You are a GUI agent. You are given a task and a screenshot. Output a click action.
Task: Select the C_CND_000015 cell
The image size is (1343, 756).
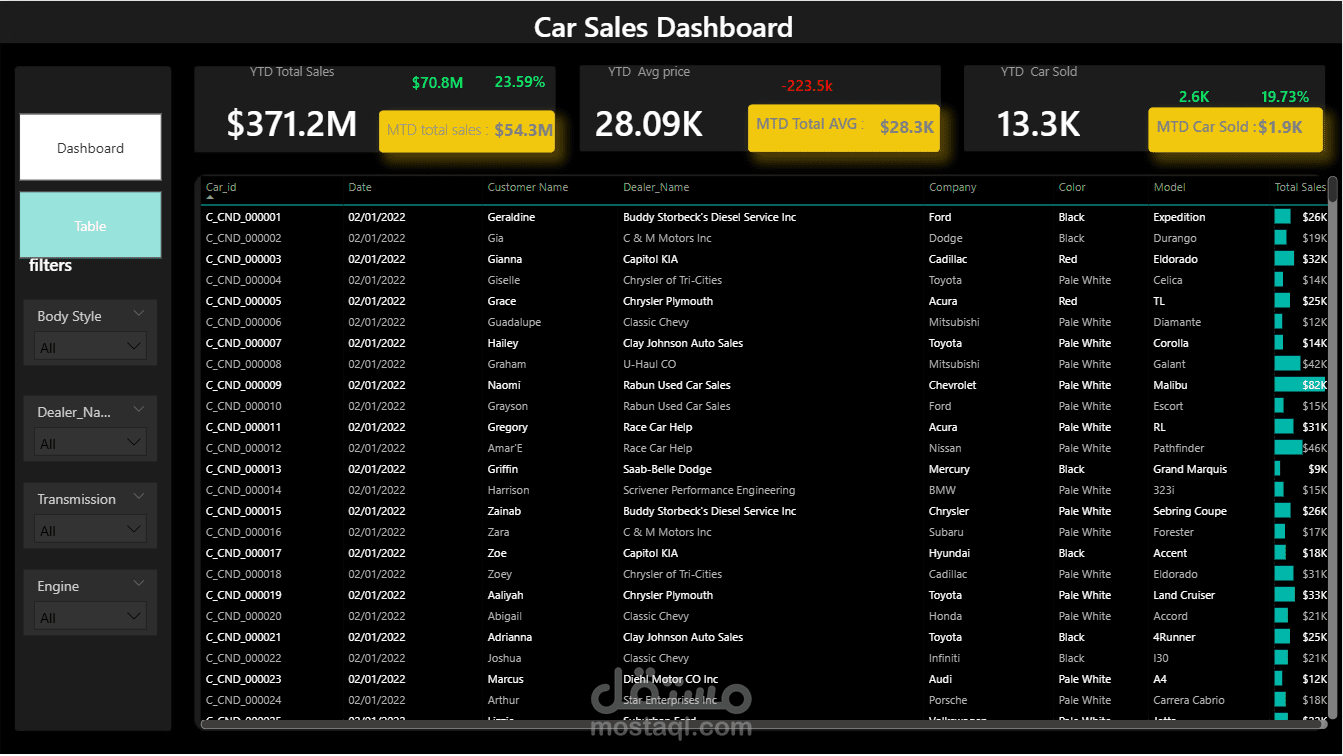coord(243,511)
